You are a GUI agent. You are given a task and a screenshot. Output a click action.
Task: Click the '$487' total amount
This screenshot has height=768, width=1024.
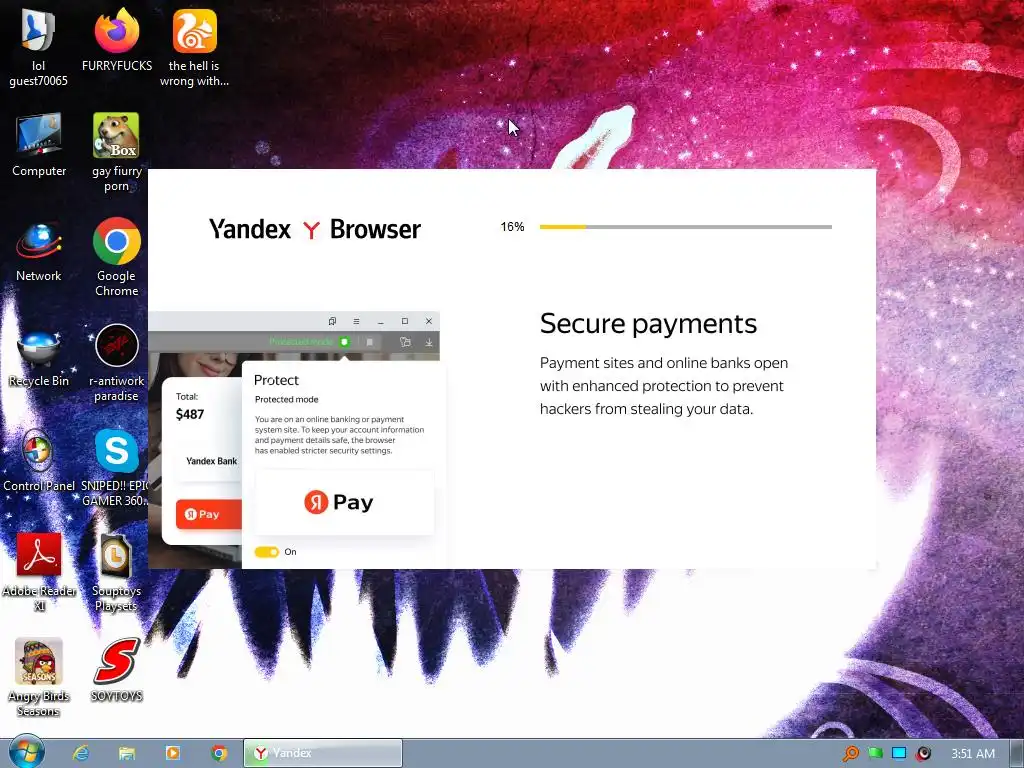click(190, 414)
